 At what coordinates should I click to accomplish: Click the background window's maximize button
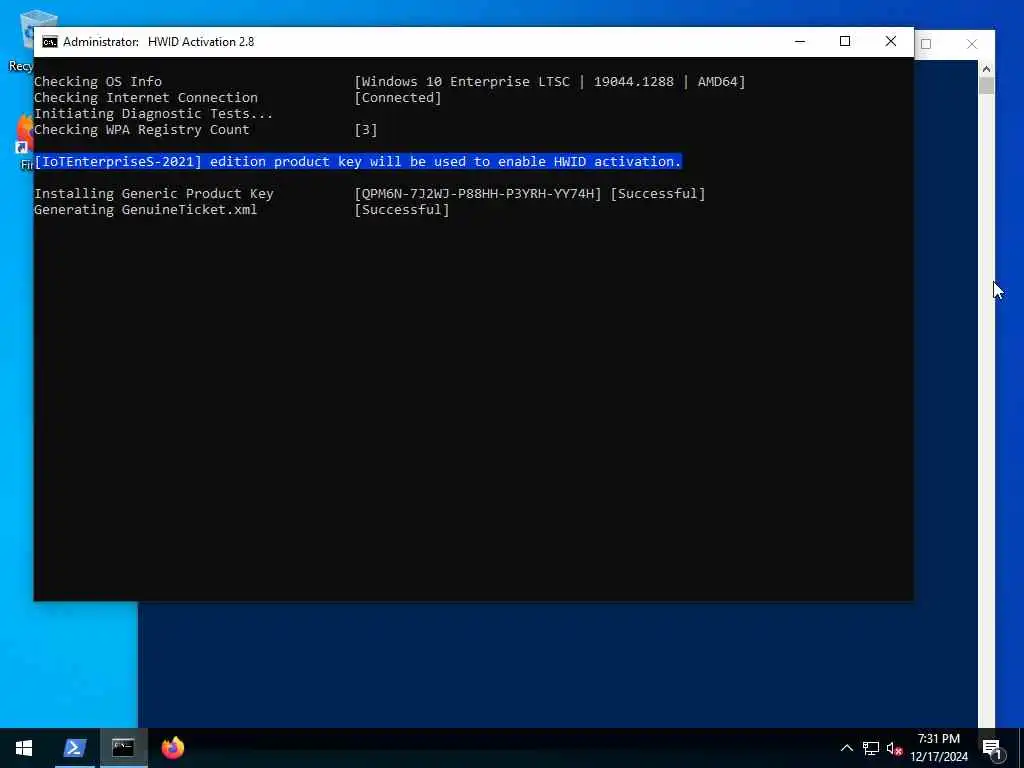[926, 44]
